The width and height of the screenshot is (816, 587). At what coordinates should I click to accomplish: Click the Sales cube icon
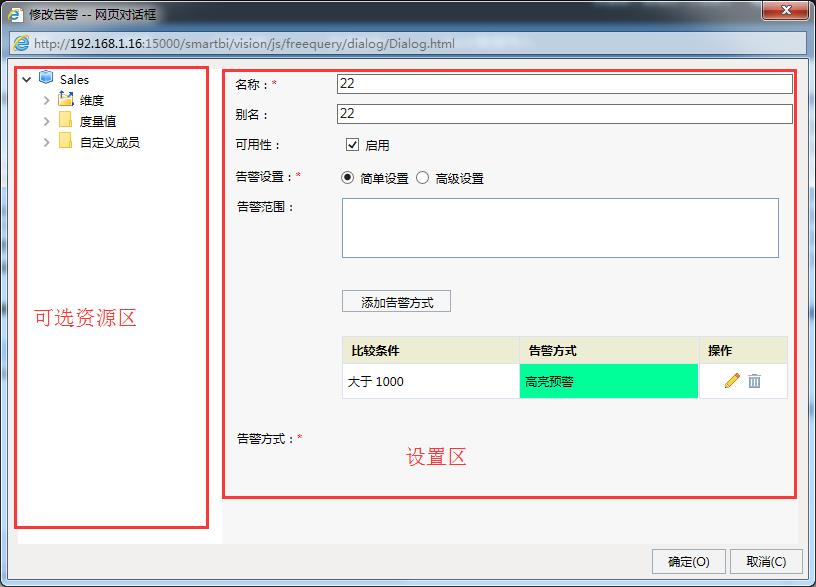click(46, 78)
